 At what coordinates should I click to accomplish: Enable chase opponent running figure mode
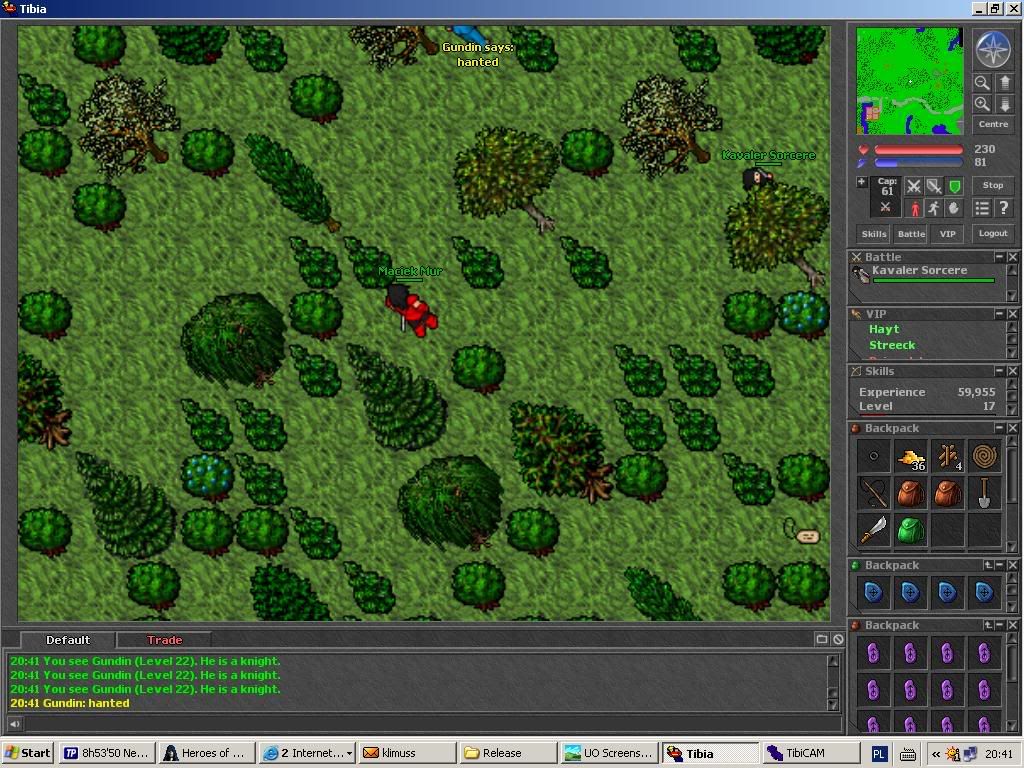(934, 208)
